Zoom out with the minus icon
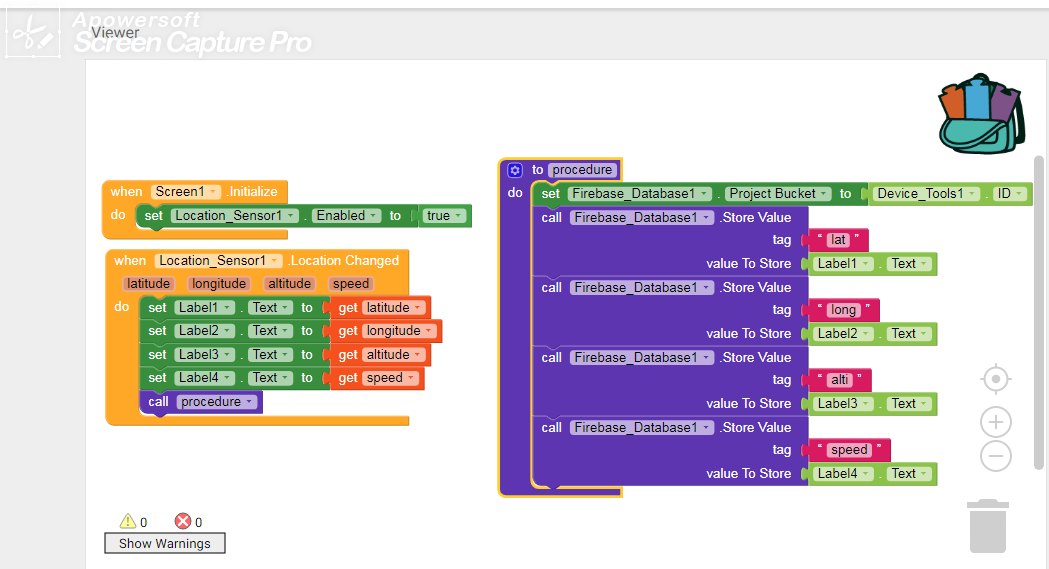 pos(995,456)
